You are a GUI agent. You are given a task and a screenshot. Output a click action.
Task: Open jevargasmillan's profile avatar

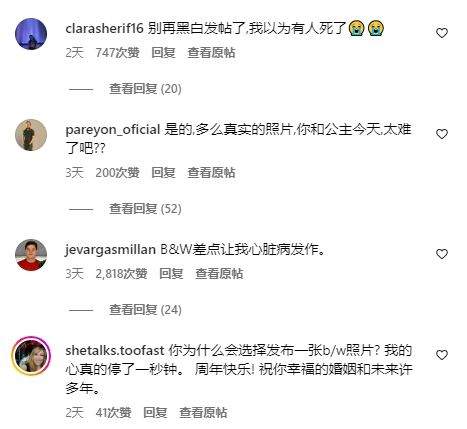[31, 255]
